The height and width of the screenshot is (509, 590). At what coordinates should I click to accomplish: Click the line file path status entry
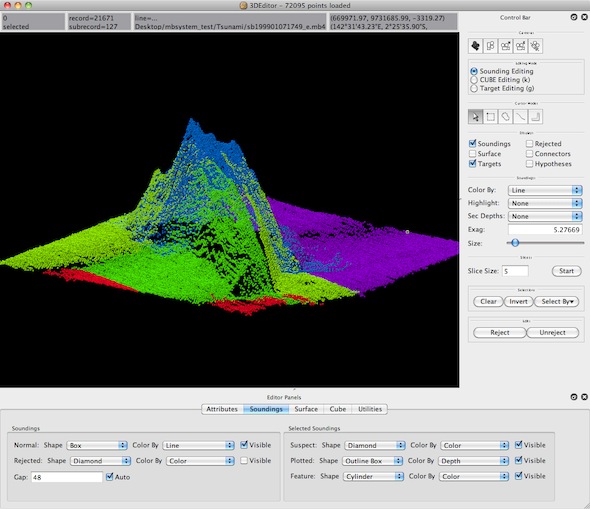click(x=230, y=22)
